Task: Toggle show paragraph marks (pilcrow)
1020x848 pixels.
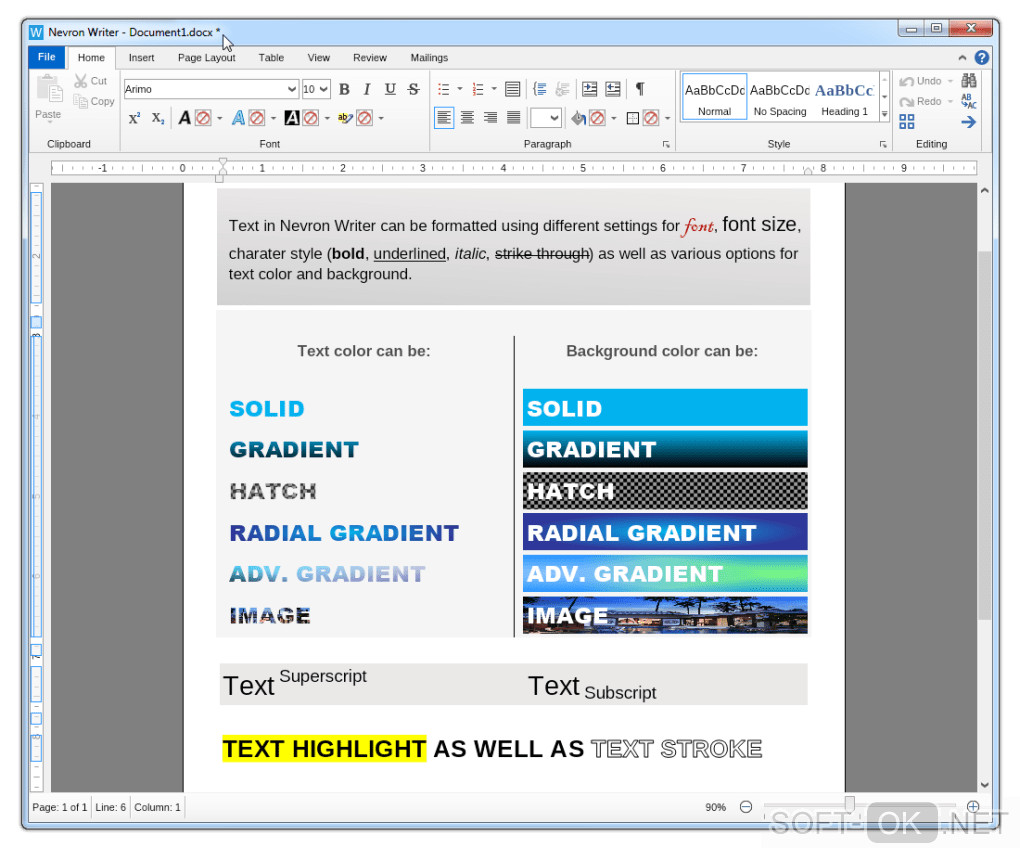Action: [640, 89]
